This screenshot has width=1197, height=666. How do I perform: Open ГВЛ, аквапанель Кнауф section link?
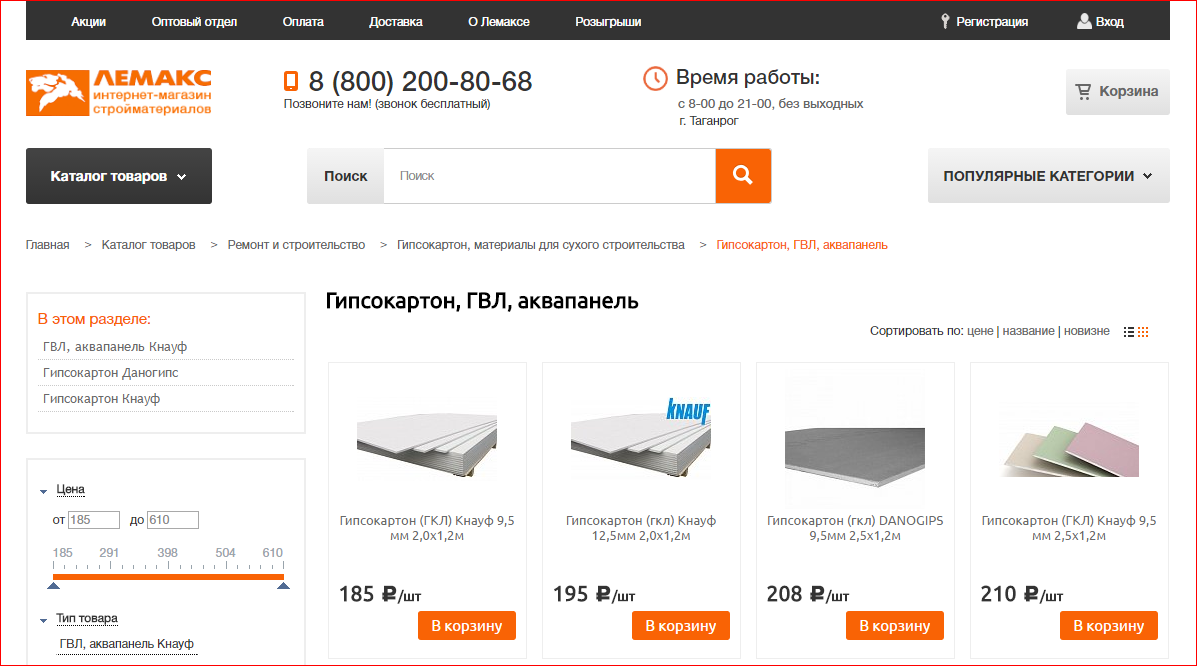[115, 347]
